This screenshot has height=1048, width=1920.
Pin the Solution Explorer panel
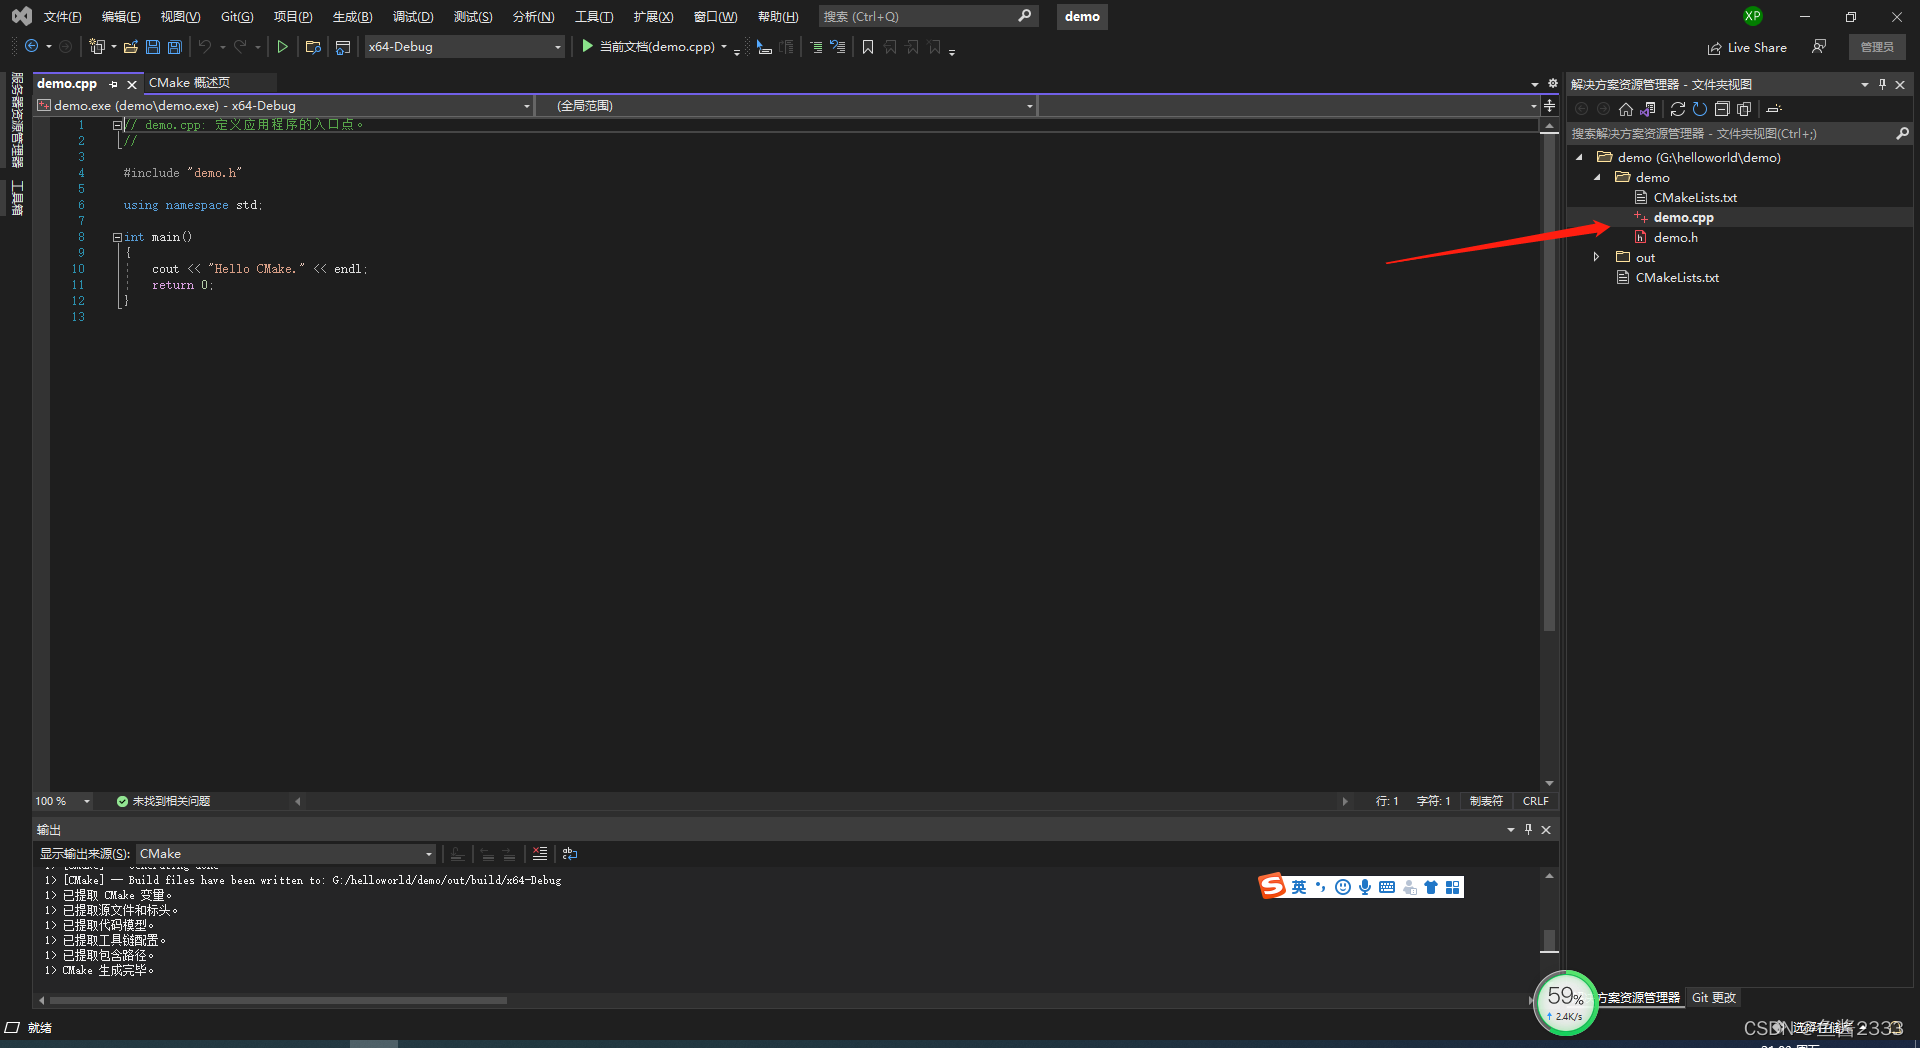click(1882, 85)
